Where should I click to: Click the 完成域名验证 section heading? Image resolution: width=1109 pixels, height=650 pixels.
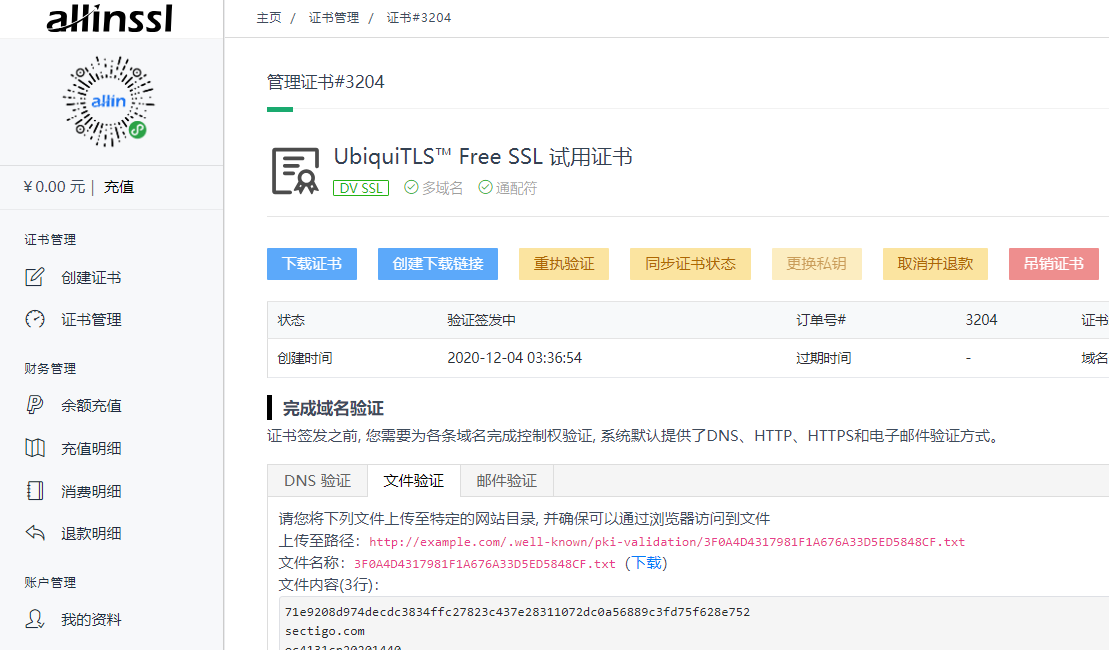tap(333, 409)
